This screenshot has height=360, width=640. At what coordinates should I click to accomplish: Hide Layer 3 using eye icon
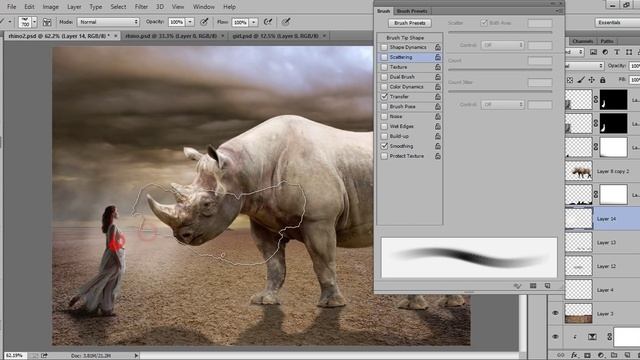click(x=555, y=313)
